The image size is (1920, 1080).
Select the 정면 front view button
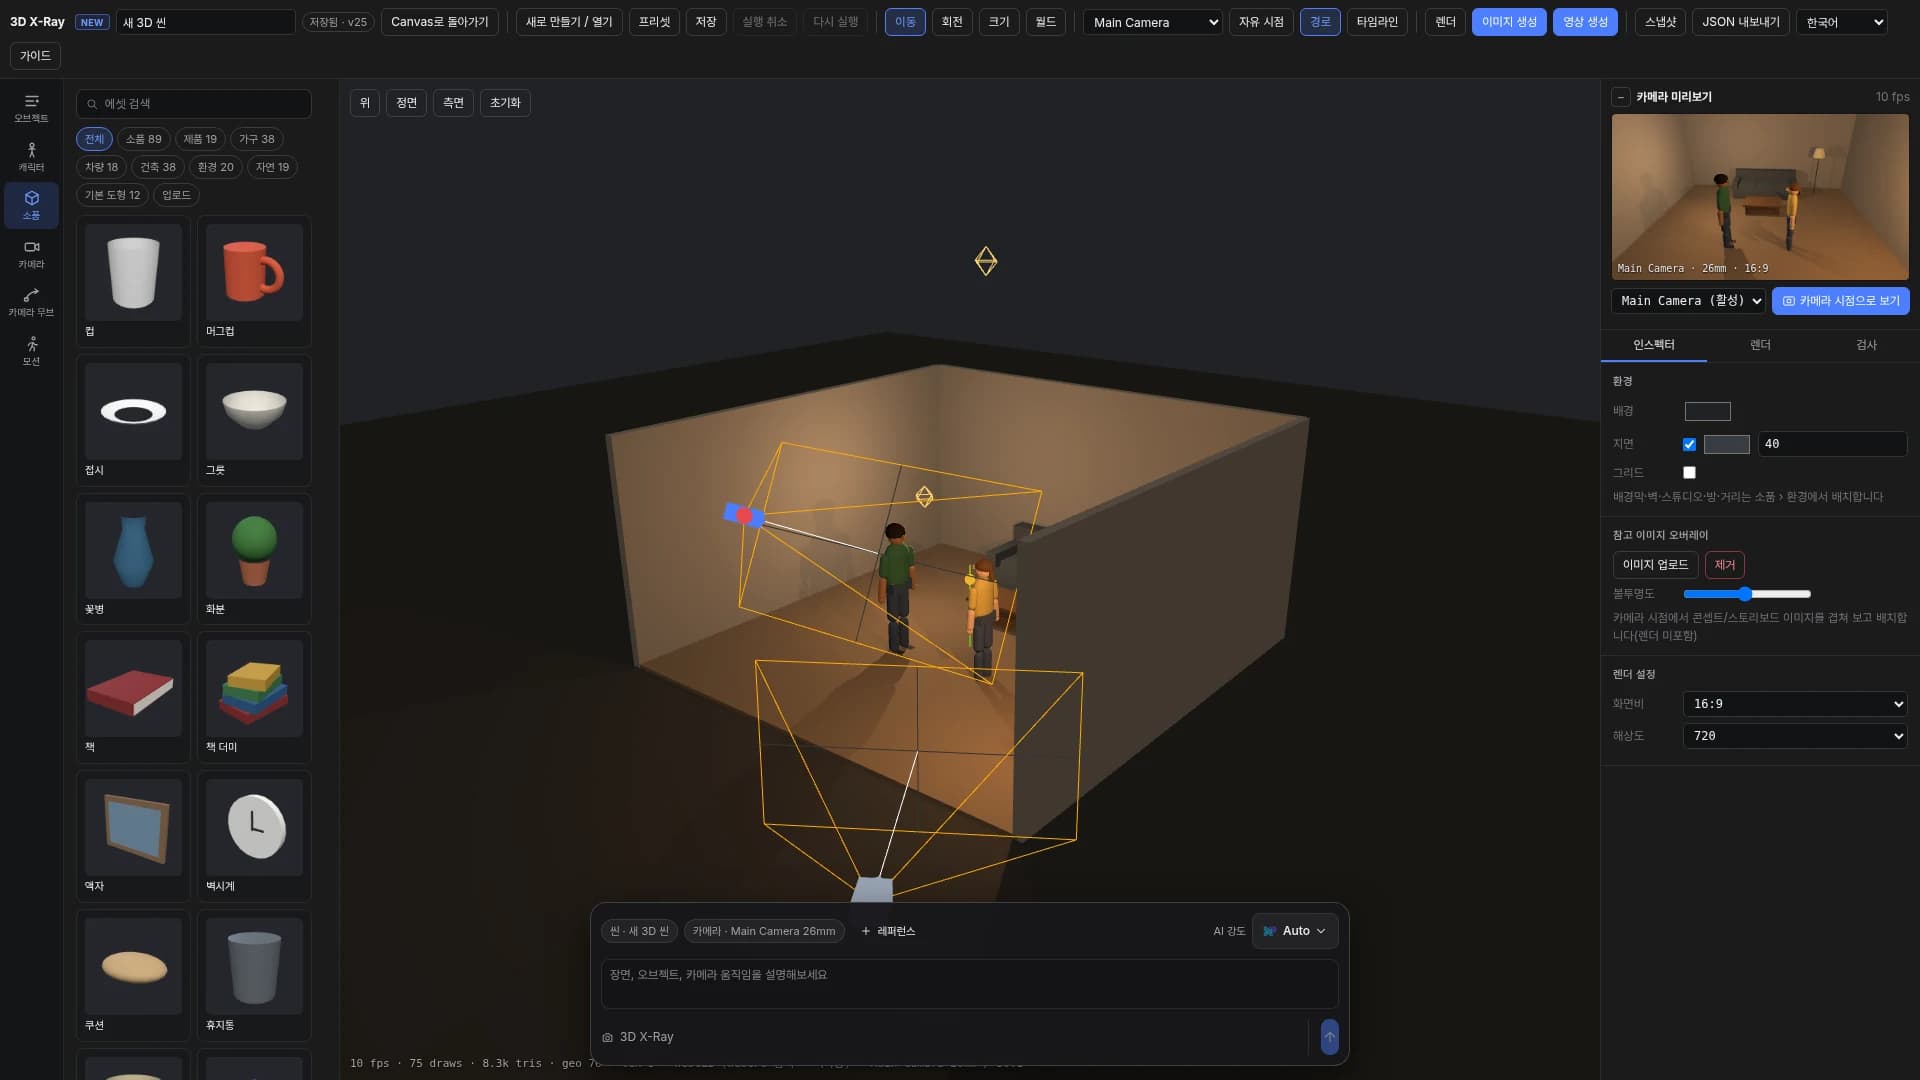406,103
